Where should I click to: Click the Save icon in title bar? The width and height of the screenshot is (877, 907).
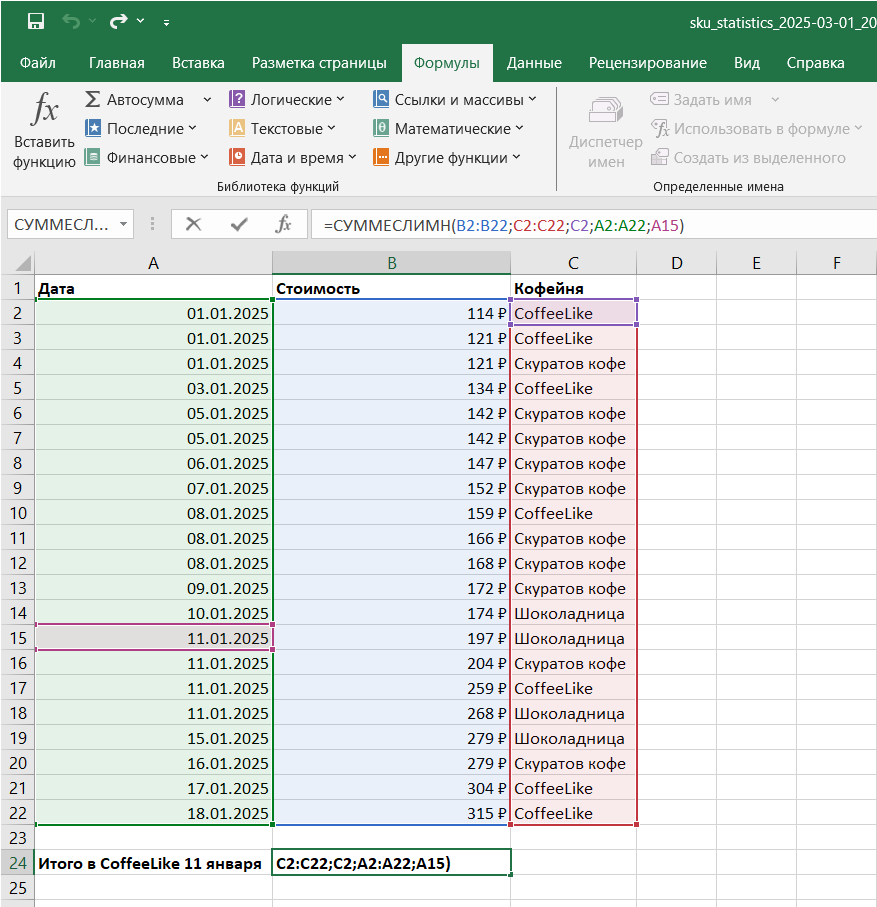pos(35,21)
